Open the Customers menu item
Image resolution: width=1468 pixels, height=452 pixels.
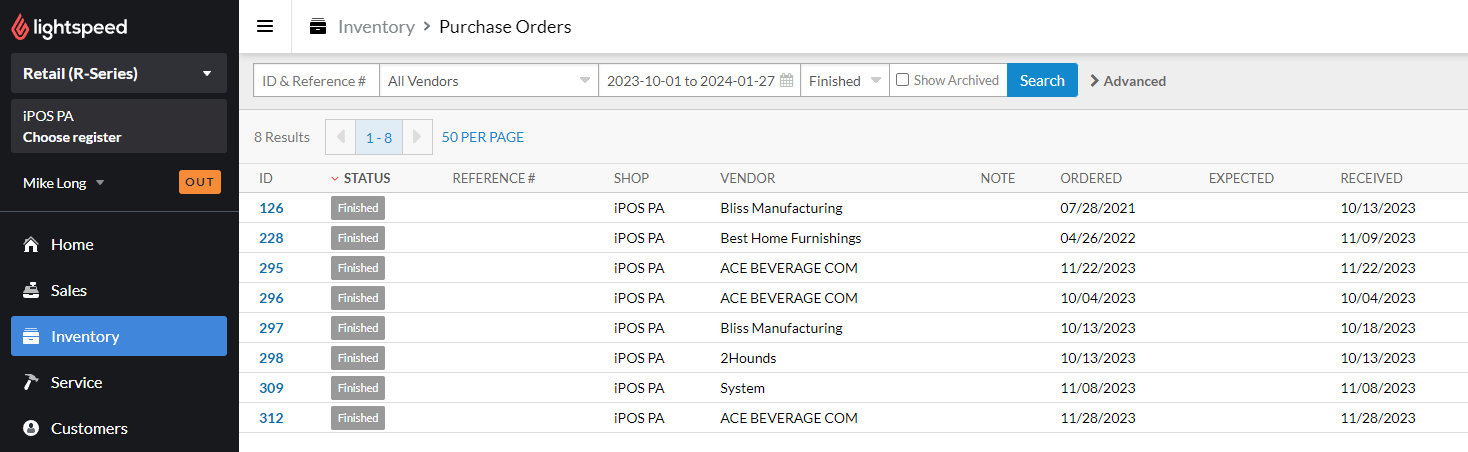point(119,429)
